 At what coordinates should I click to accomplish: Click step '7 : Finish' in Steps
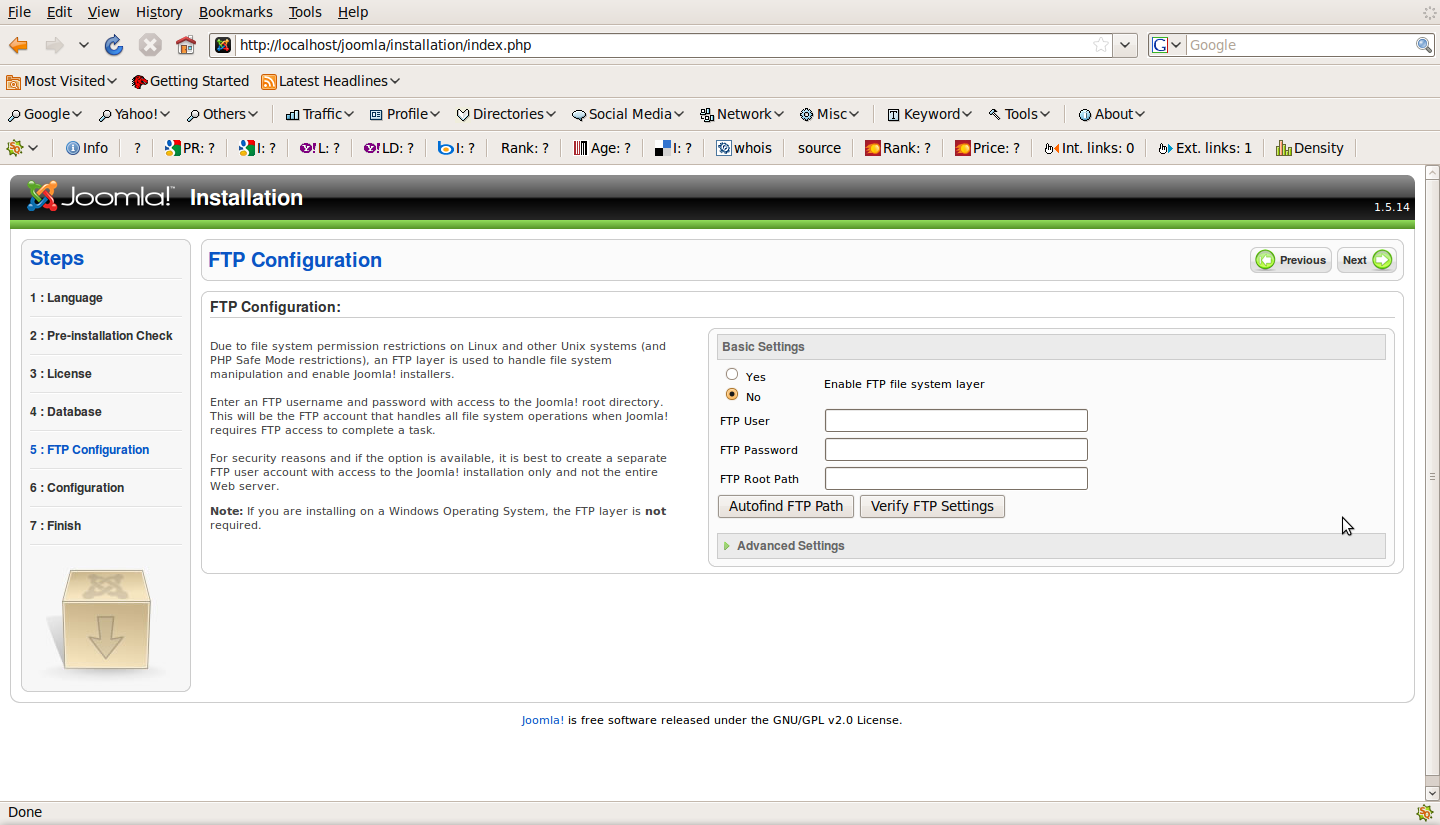pos(56,526)
